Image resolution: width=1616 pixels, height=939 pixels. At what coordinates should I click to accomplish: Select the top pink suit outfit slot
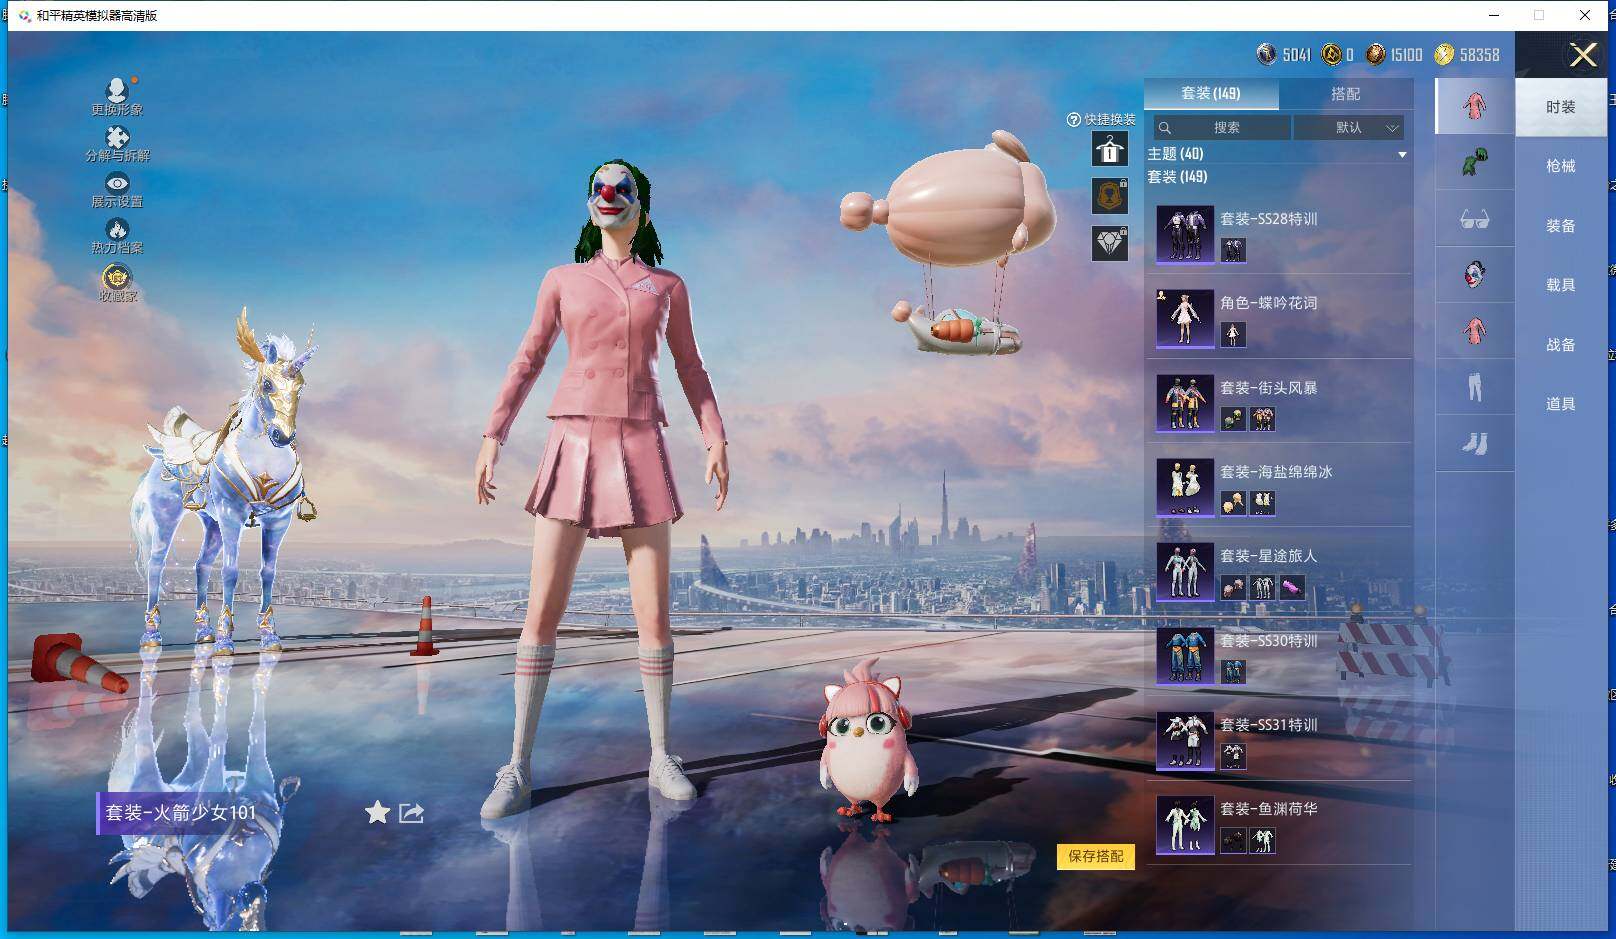pyautogui.click(x=1475, y=106)
